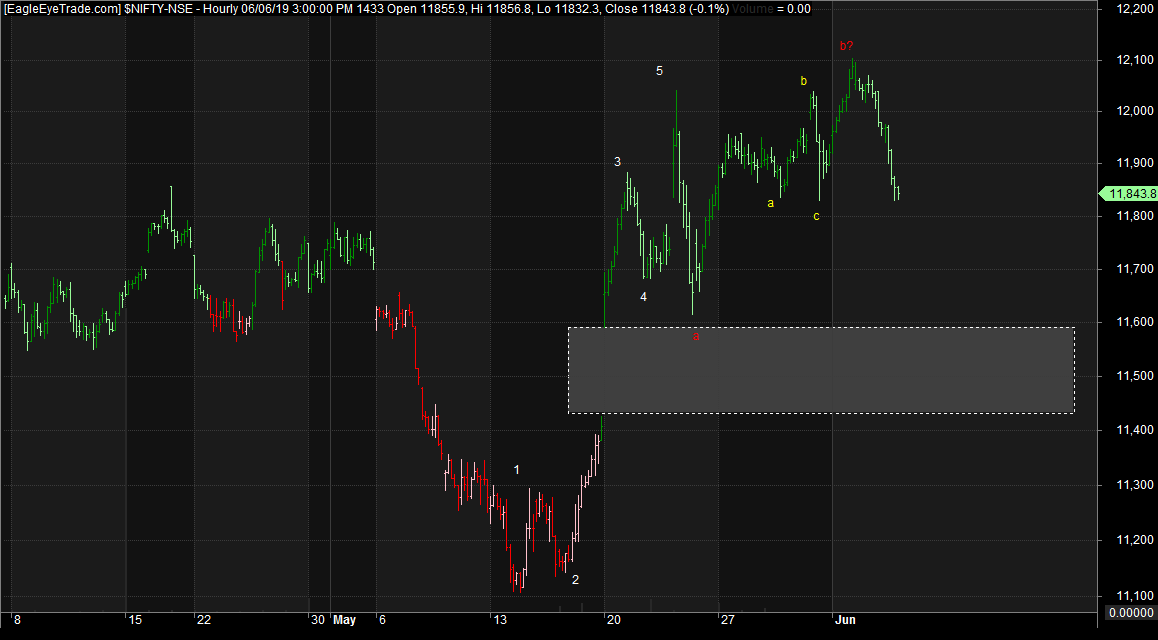This screenshot has width=1158, height=640.
Task: Click date axis label '20'
Action: pyautogui.click(x=614, y=620)
